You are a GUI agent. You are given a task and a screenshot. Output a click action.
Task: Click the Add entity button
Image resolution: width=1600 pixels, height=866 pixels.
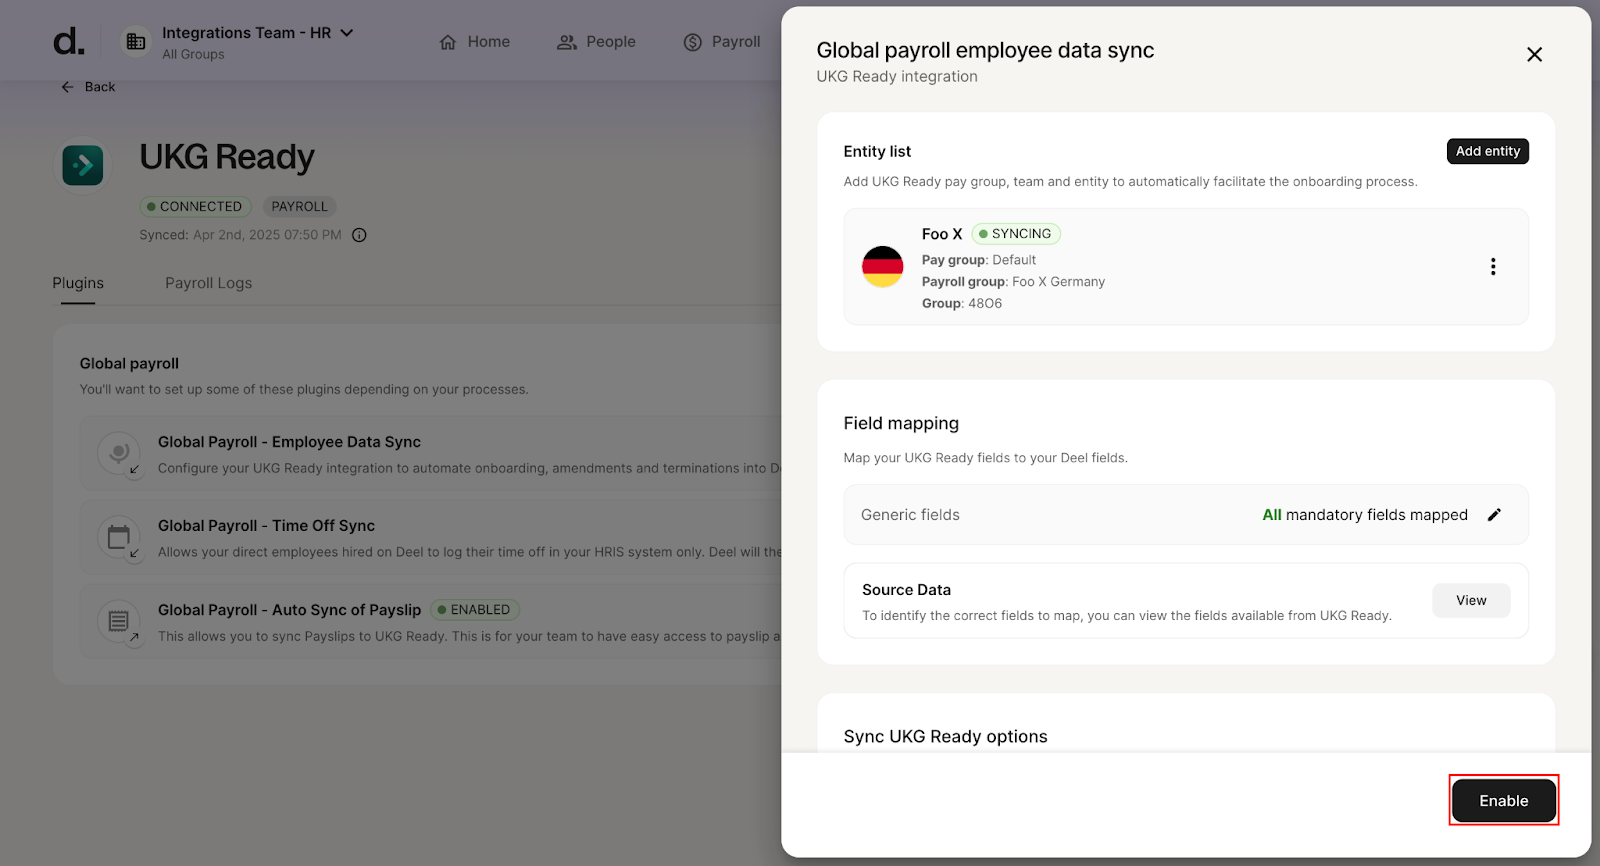[1488, 151]
